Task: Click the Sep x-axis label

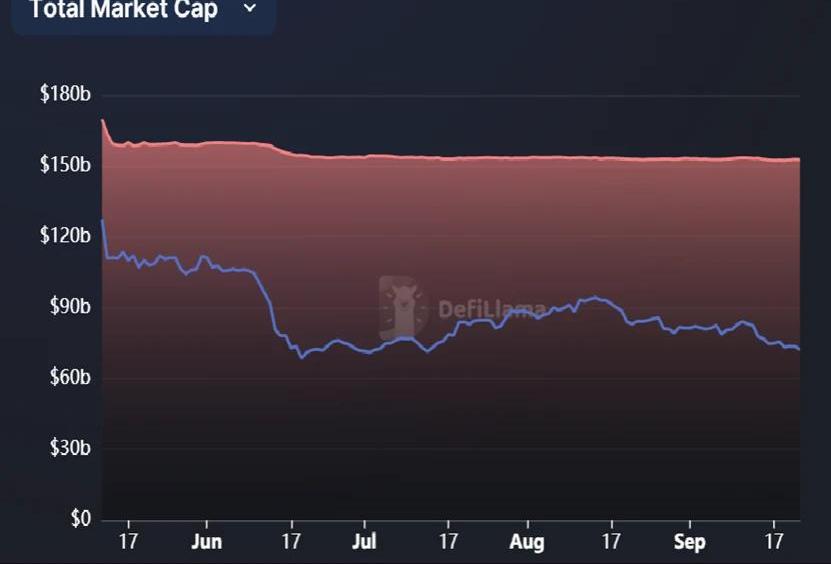Action: point(688,542)
